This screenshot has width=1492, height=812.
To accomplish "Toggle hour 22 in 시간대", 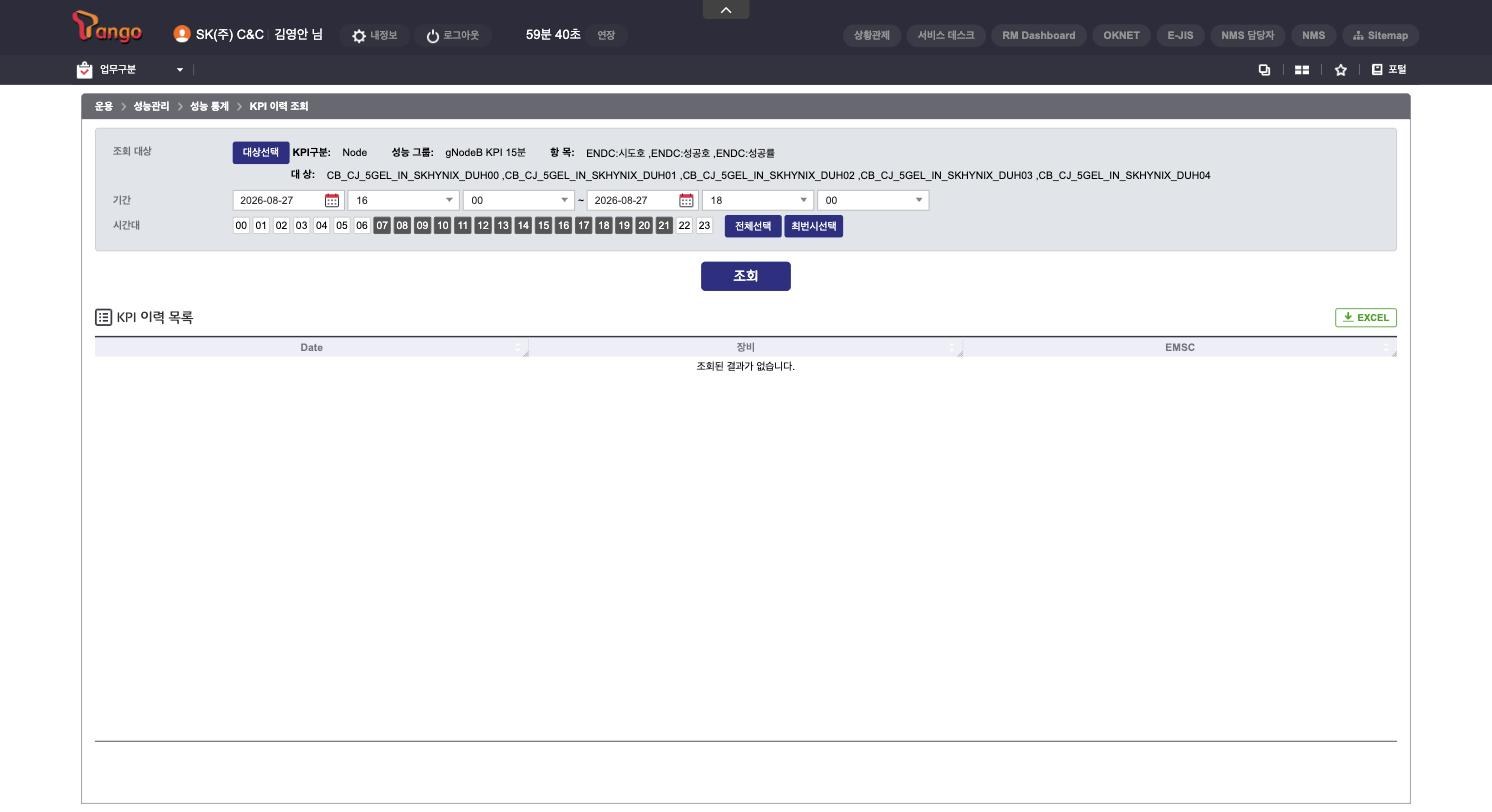I will 684,226.
